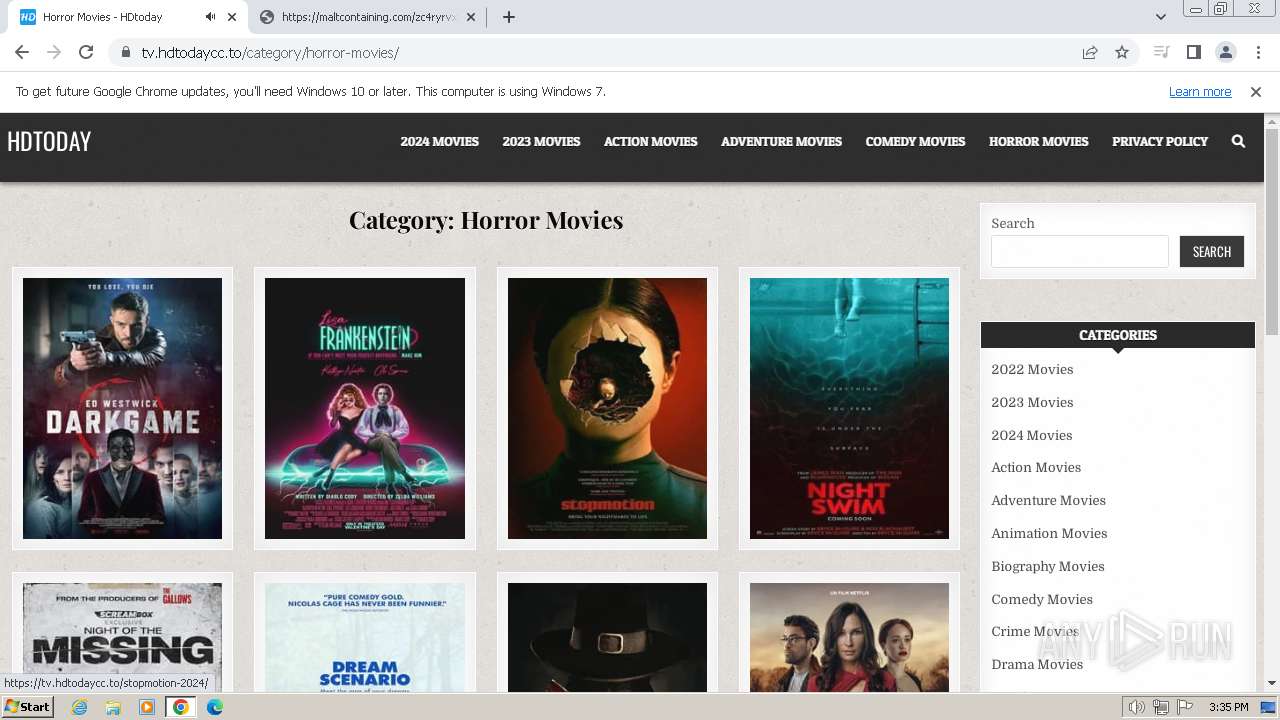Select Animation Movies category
The width and height of the screenshot is (1280, 720).
(1049, 534)
